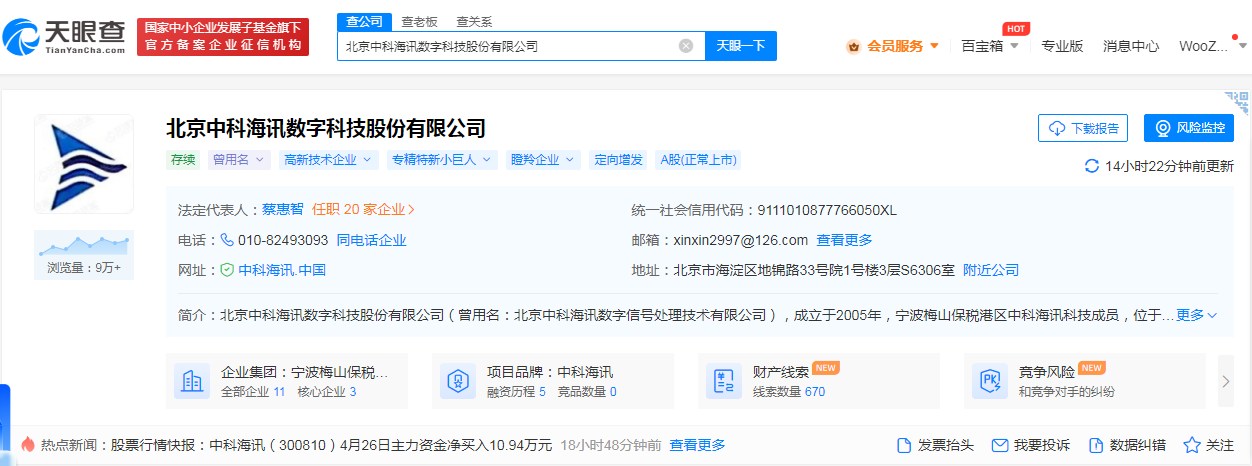1252x466 pixels.
Task: Click the A股(正常上市) tag
Action: pos(698,160)
